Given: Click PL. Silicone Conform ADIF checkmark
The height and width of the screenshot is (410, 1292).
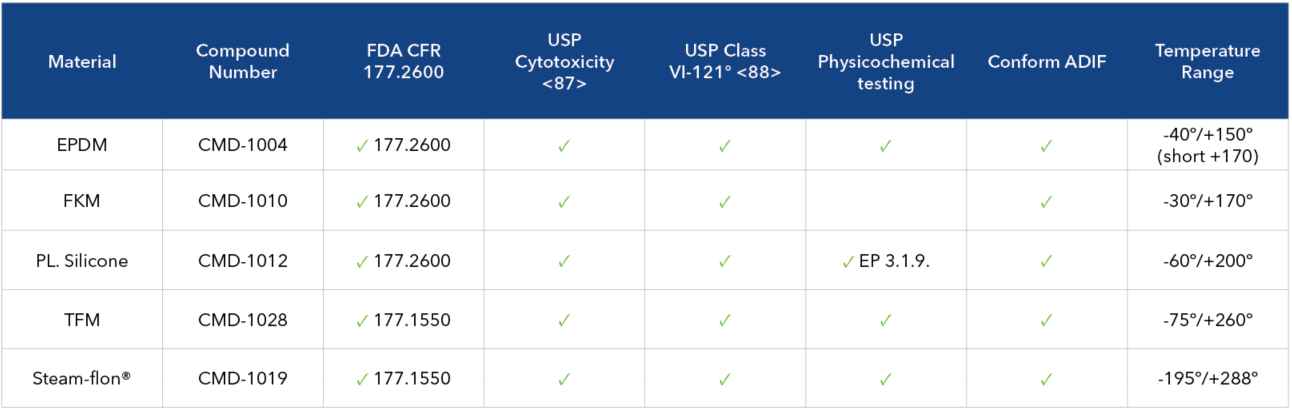Looking at the screenshot, I should [1046, 262].
